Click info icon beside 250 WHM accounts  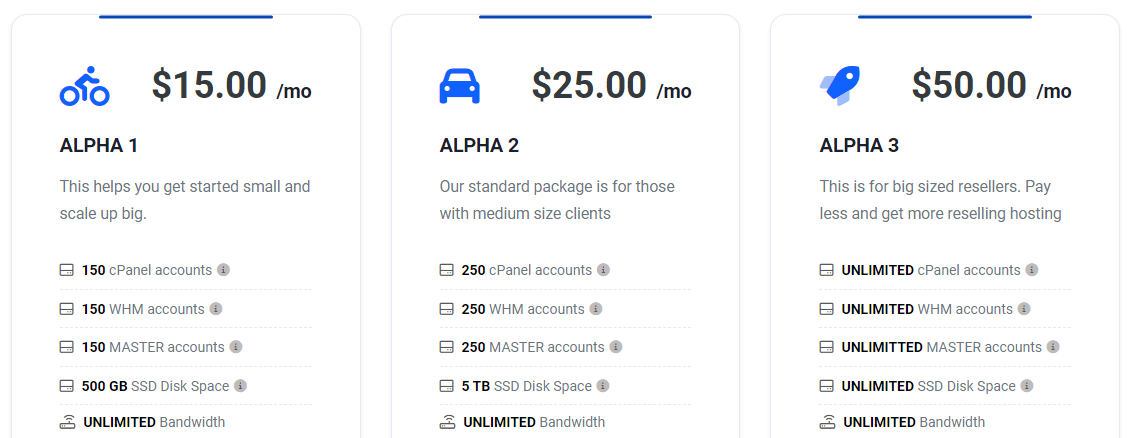click(x=596, y=309)
